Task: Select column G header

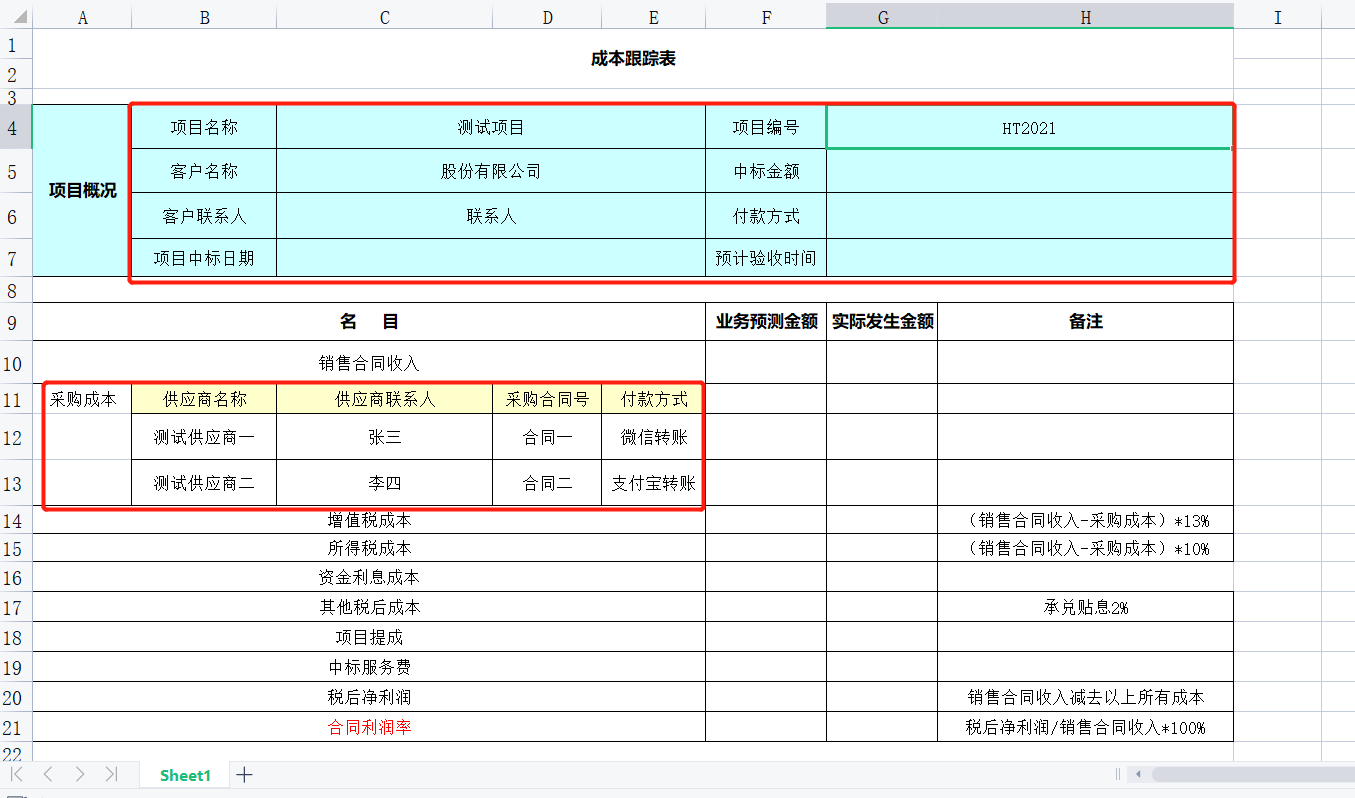Action: point(882,17)
